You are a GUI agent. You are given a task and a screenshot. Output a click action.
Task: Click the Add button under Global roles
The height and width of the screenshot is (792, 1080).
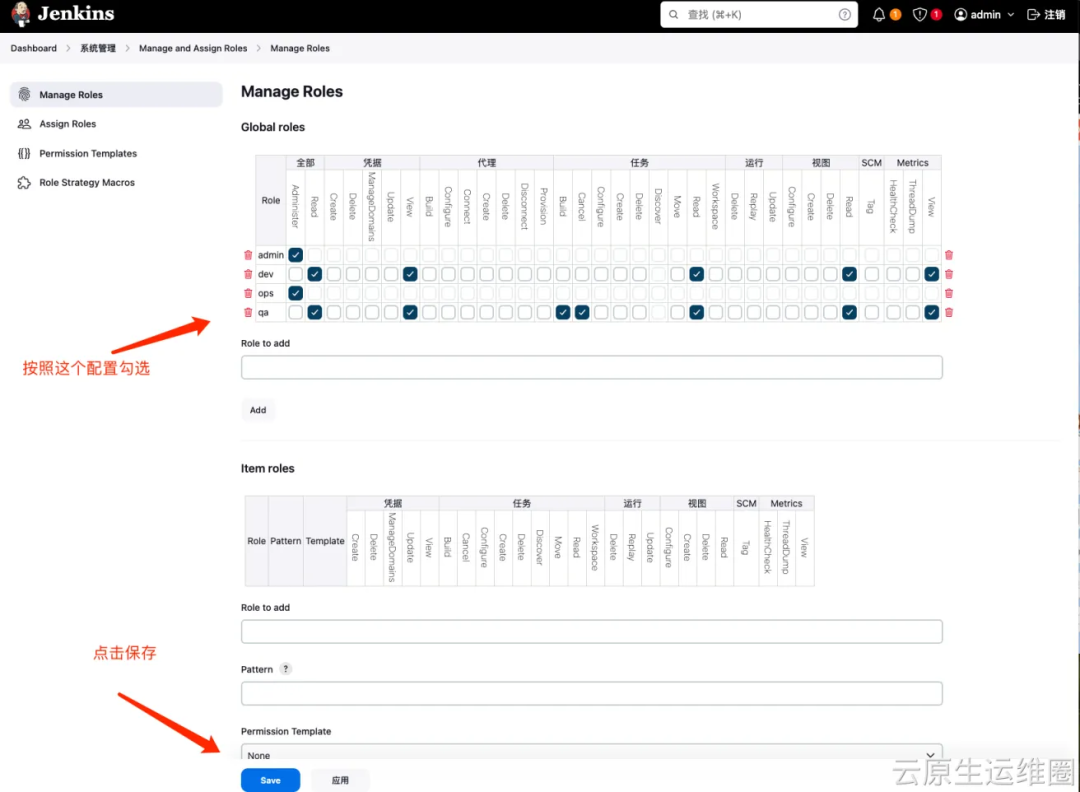point(258,410)
